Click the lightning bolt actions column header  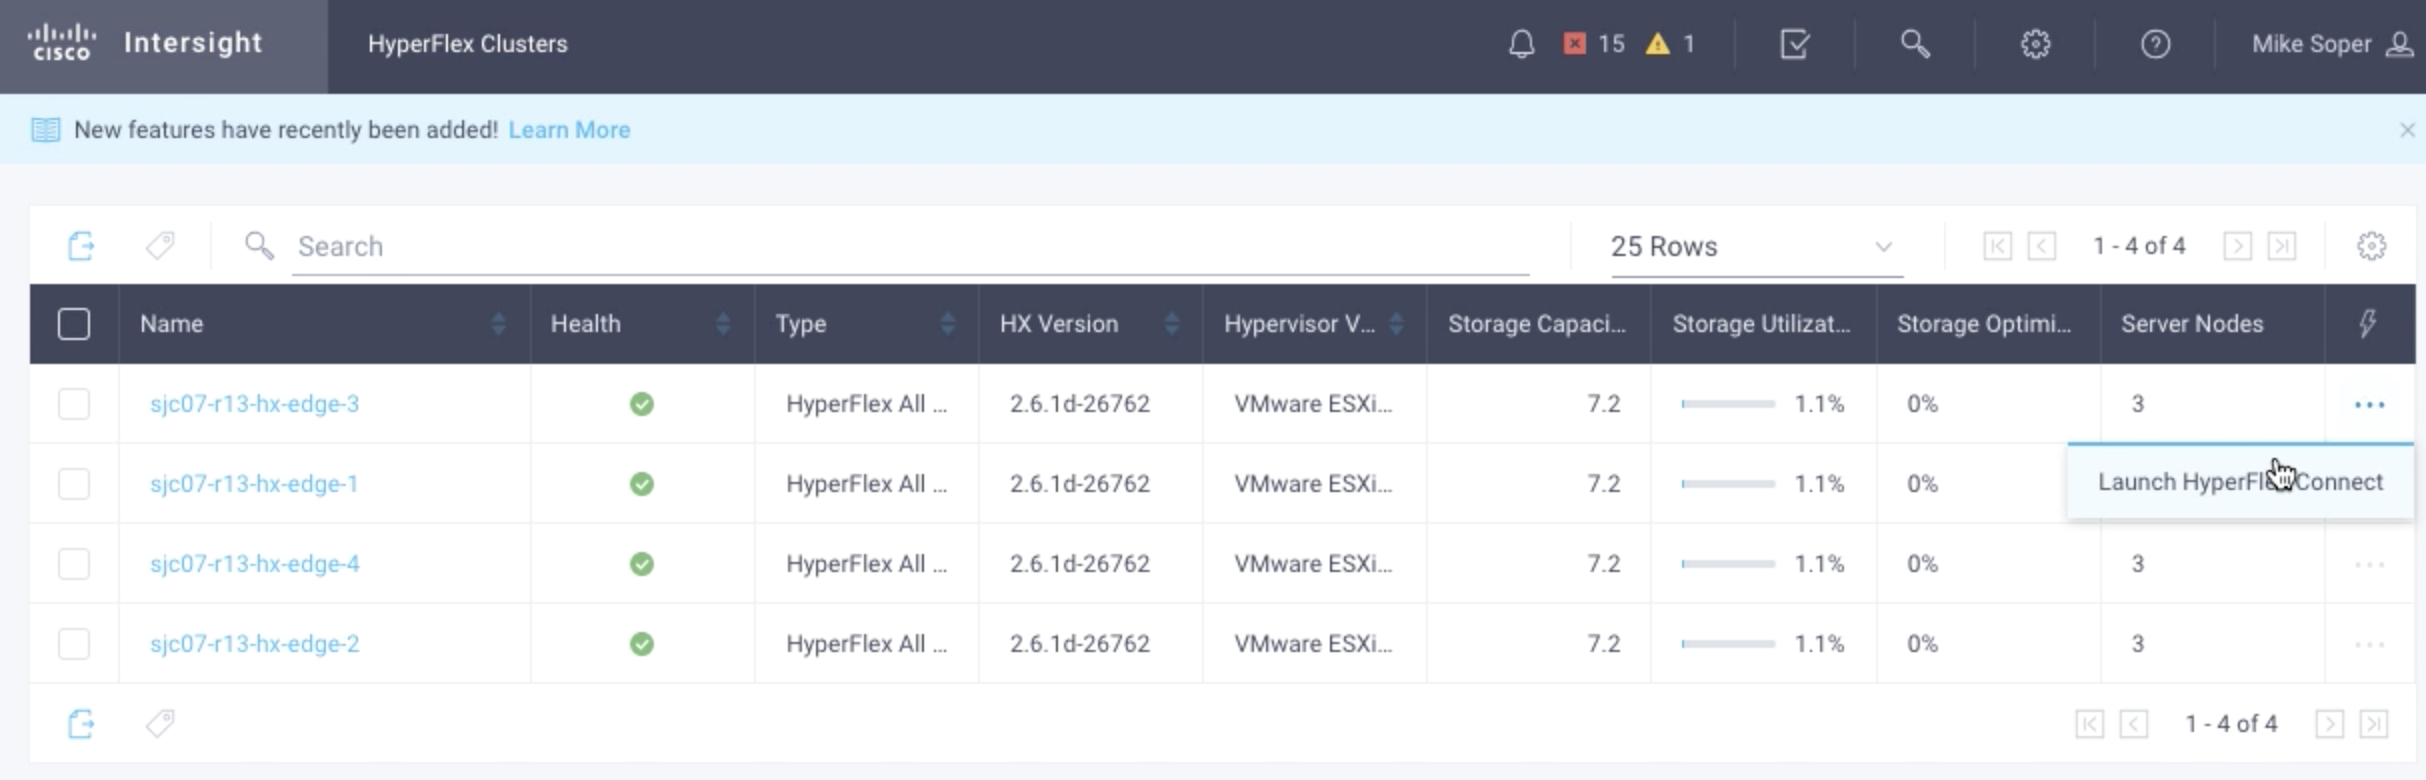point(2367,323)
